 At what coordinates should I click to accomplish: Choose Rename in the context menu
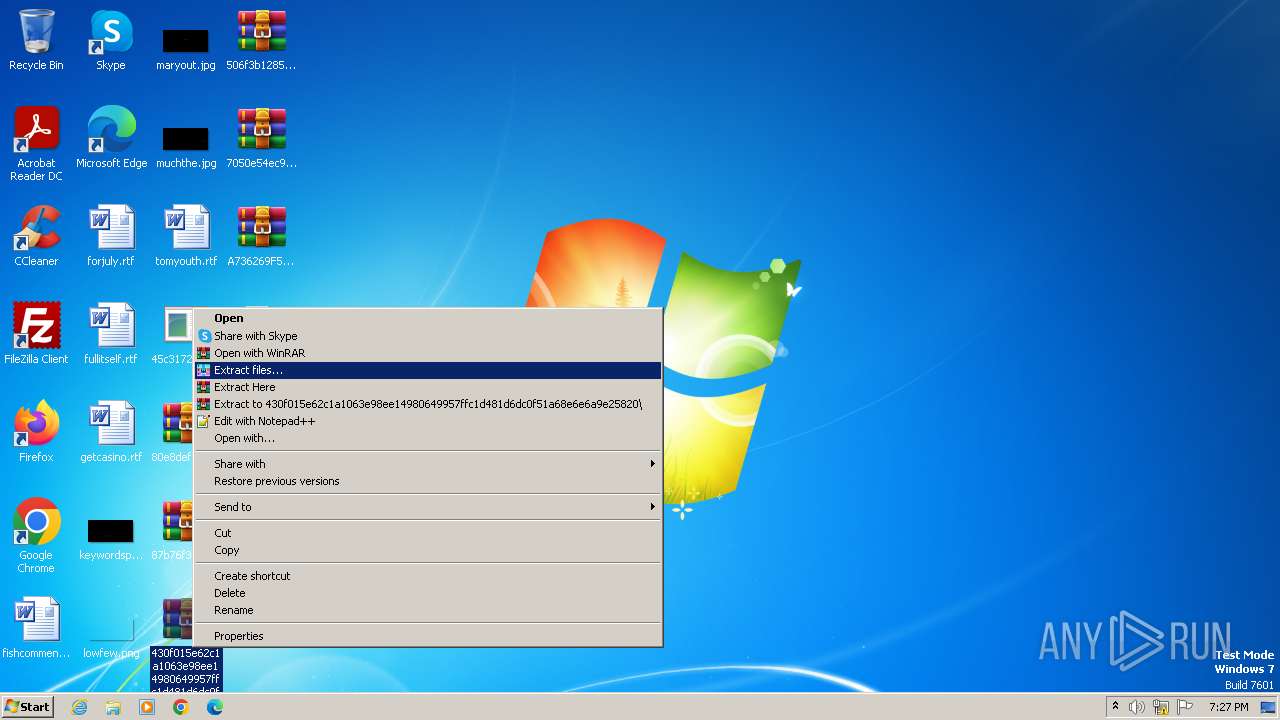tap(428, 610)
